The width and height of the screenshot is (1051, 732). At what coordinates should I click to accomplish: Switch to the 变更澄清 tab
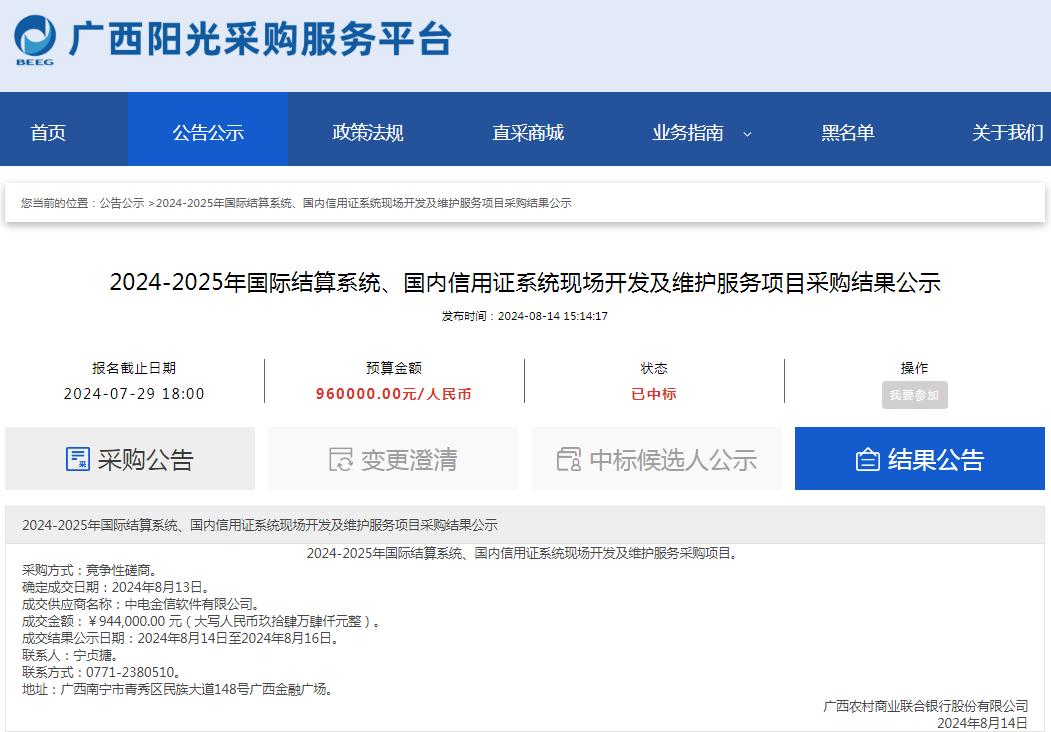coord(393,459)
